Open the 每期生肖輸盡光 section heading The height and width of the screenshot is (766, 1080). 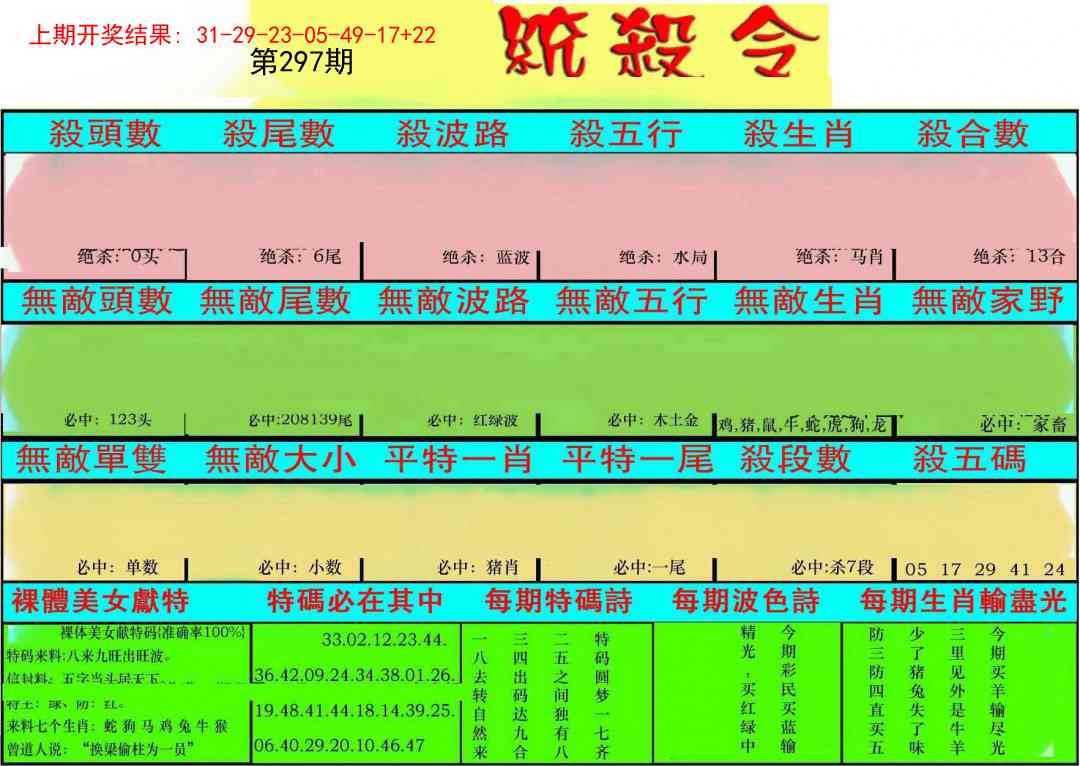(x=962, y=601)
